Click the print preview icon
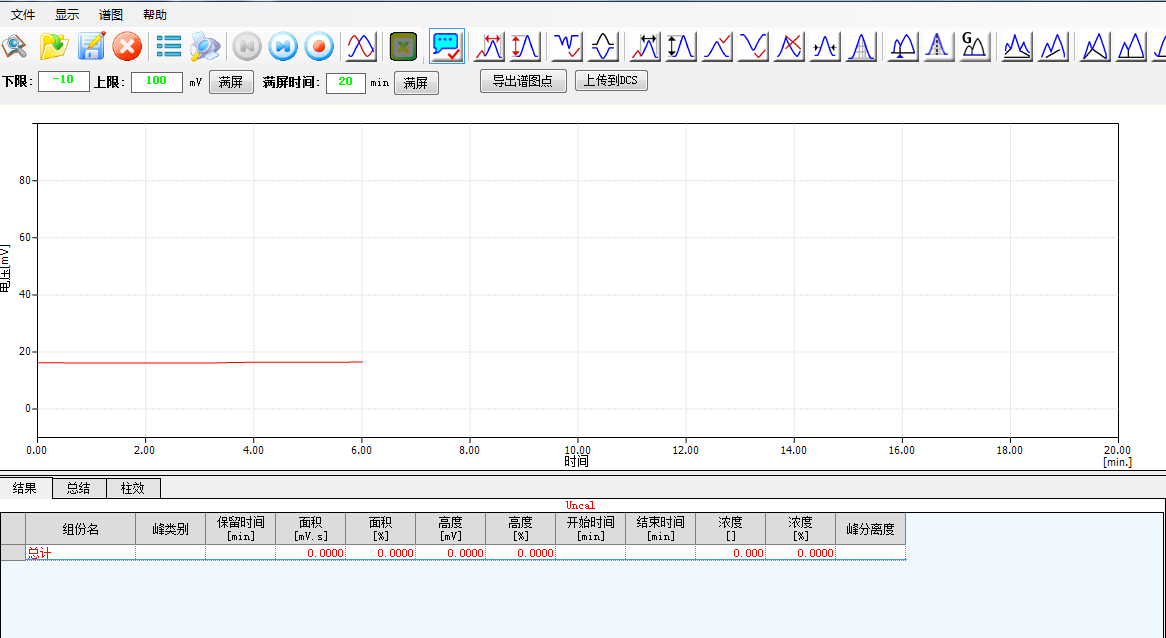1166x638 pixels. click(x=204, y=47)
